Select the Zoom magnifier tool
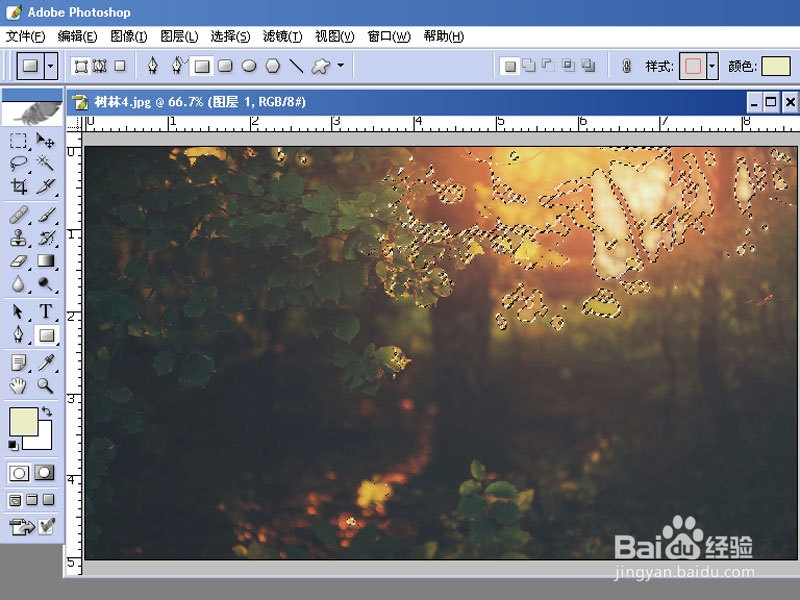 [45, 386]
